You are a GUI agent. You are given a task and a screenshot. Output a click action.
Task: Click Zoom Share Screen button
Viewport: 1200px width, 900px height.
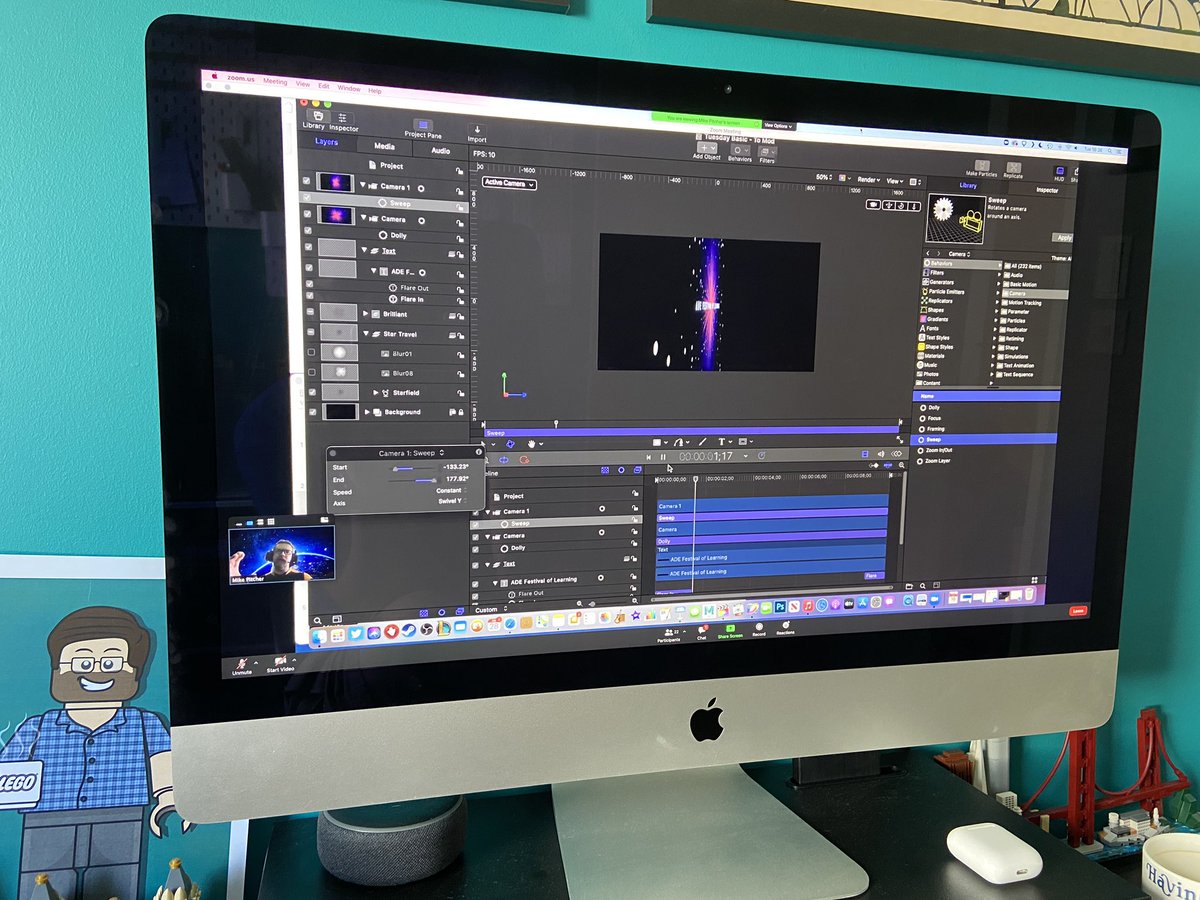point(729,631)
